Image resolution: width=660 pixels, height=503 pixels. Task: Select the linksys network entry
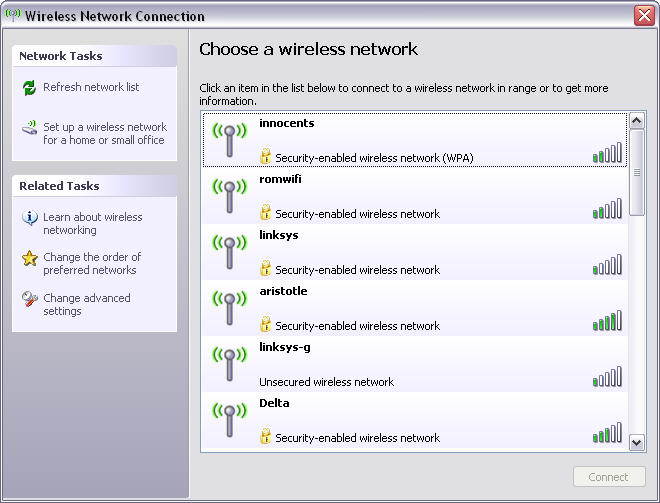[278, 236]
